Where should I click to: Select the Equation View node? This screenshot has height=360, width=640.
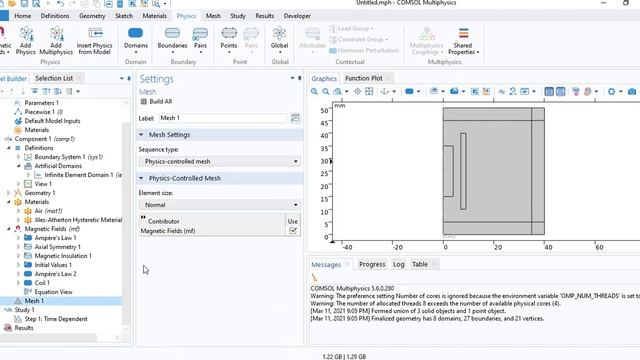pyautogui.click(x=53, y=292)
